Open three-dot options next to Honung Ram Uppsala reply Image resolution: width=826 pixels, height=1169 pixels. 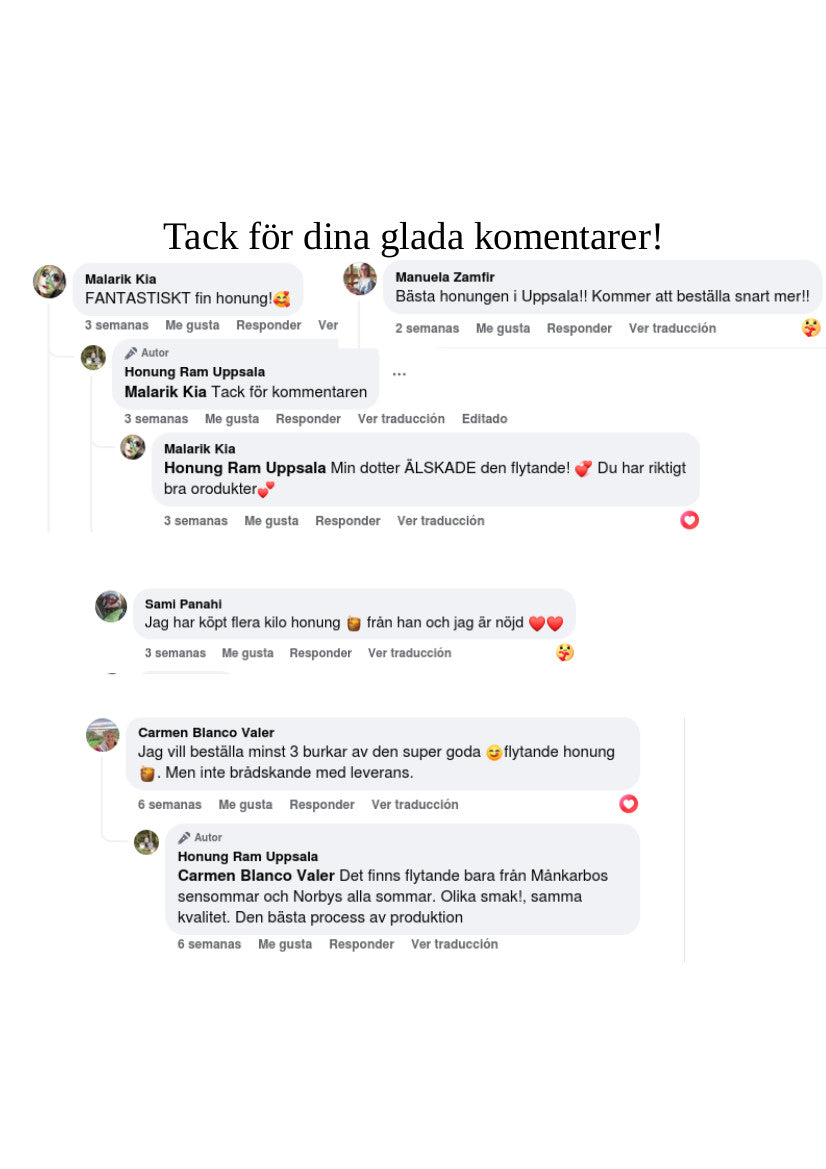[400, 374]
